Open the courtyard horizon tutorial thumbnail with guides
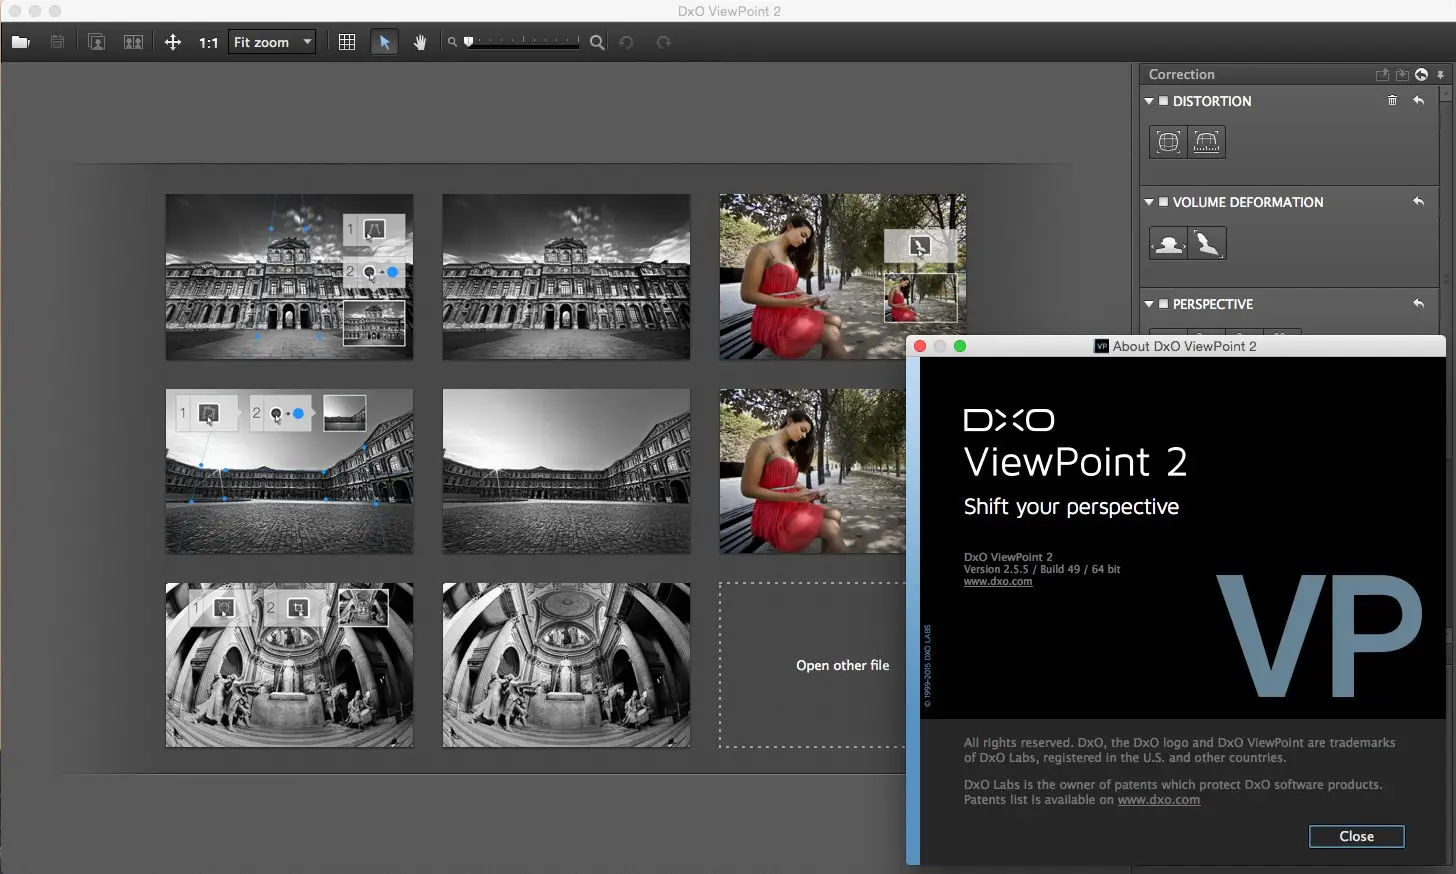 point(289,471)
